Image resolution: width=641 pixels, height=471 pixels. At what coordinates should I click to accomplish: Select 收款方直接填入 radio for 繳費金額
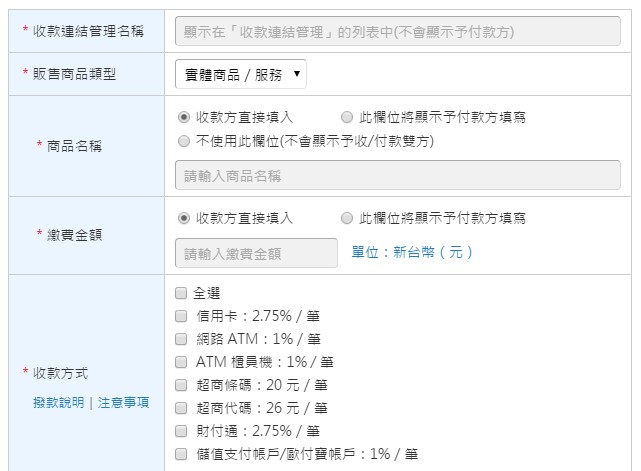pyautogui.click(x=184, y=218)
